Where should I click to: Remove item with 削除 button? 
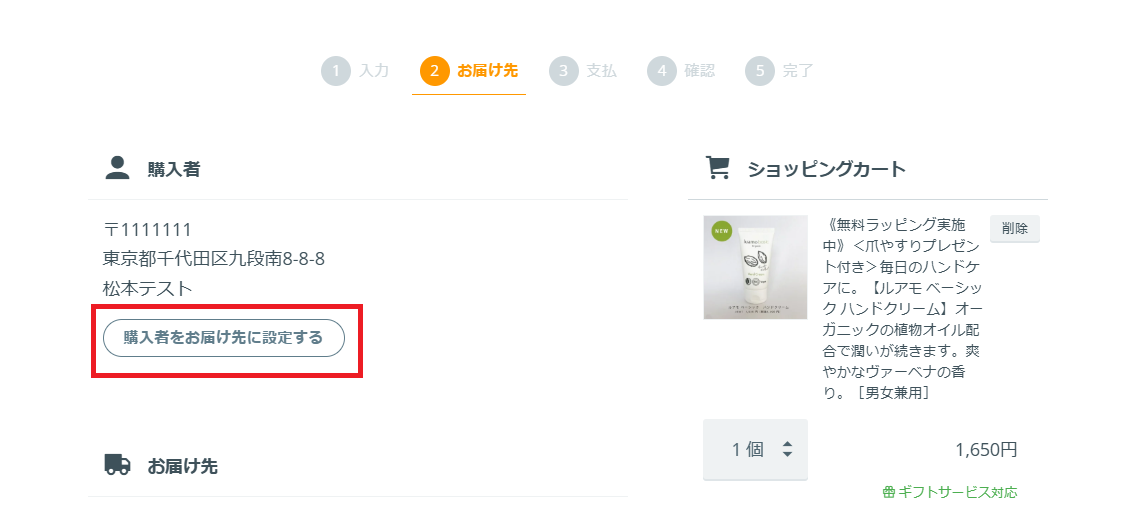(1014, 228)
